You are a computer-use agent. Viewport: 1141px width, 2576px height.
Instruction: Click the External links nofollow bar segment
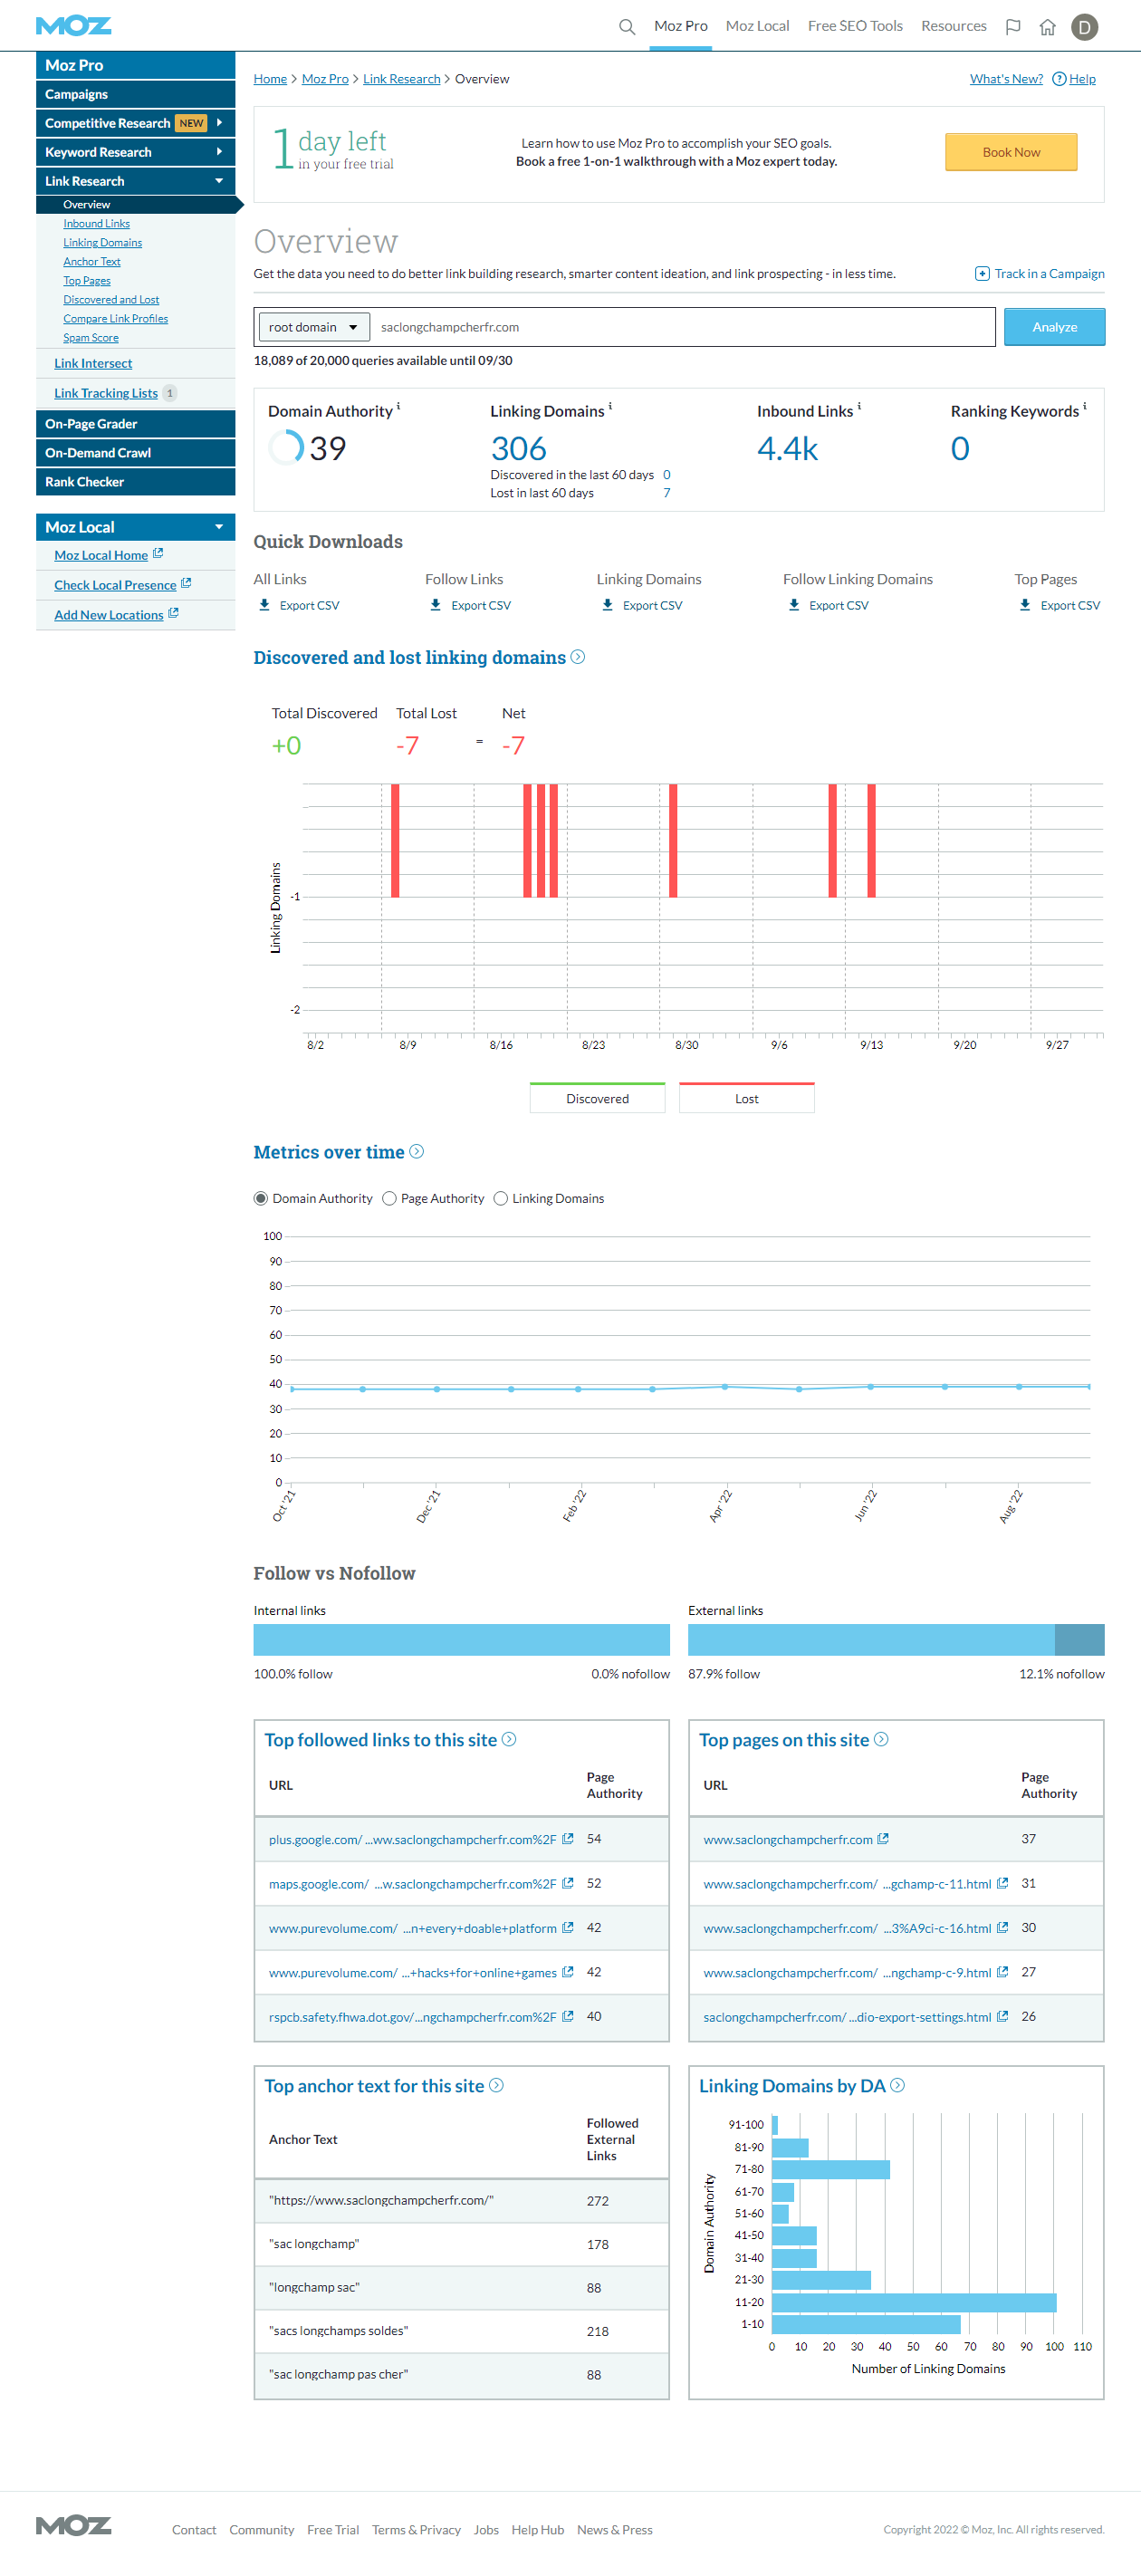click(x=1079, y=1639)
